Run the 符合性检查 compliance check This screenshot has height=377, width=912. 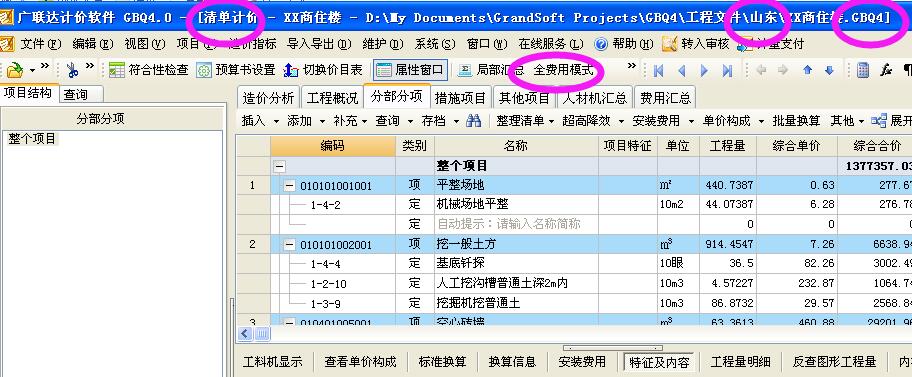pyautogui.click(x=149, y=70)
